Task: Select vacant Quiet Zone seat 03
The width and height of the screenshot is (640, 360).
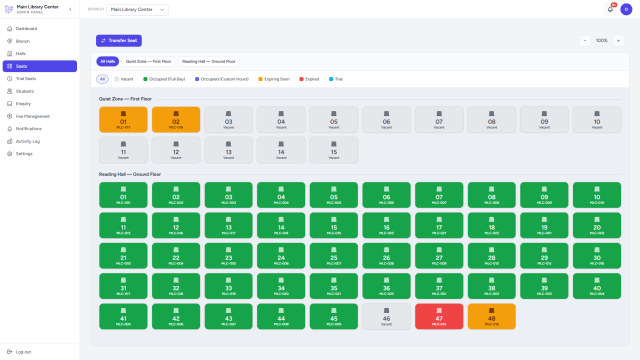Action: coord(229,120)
